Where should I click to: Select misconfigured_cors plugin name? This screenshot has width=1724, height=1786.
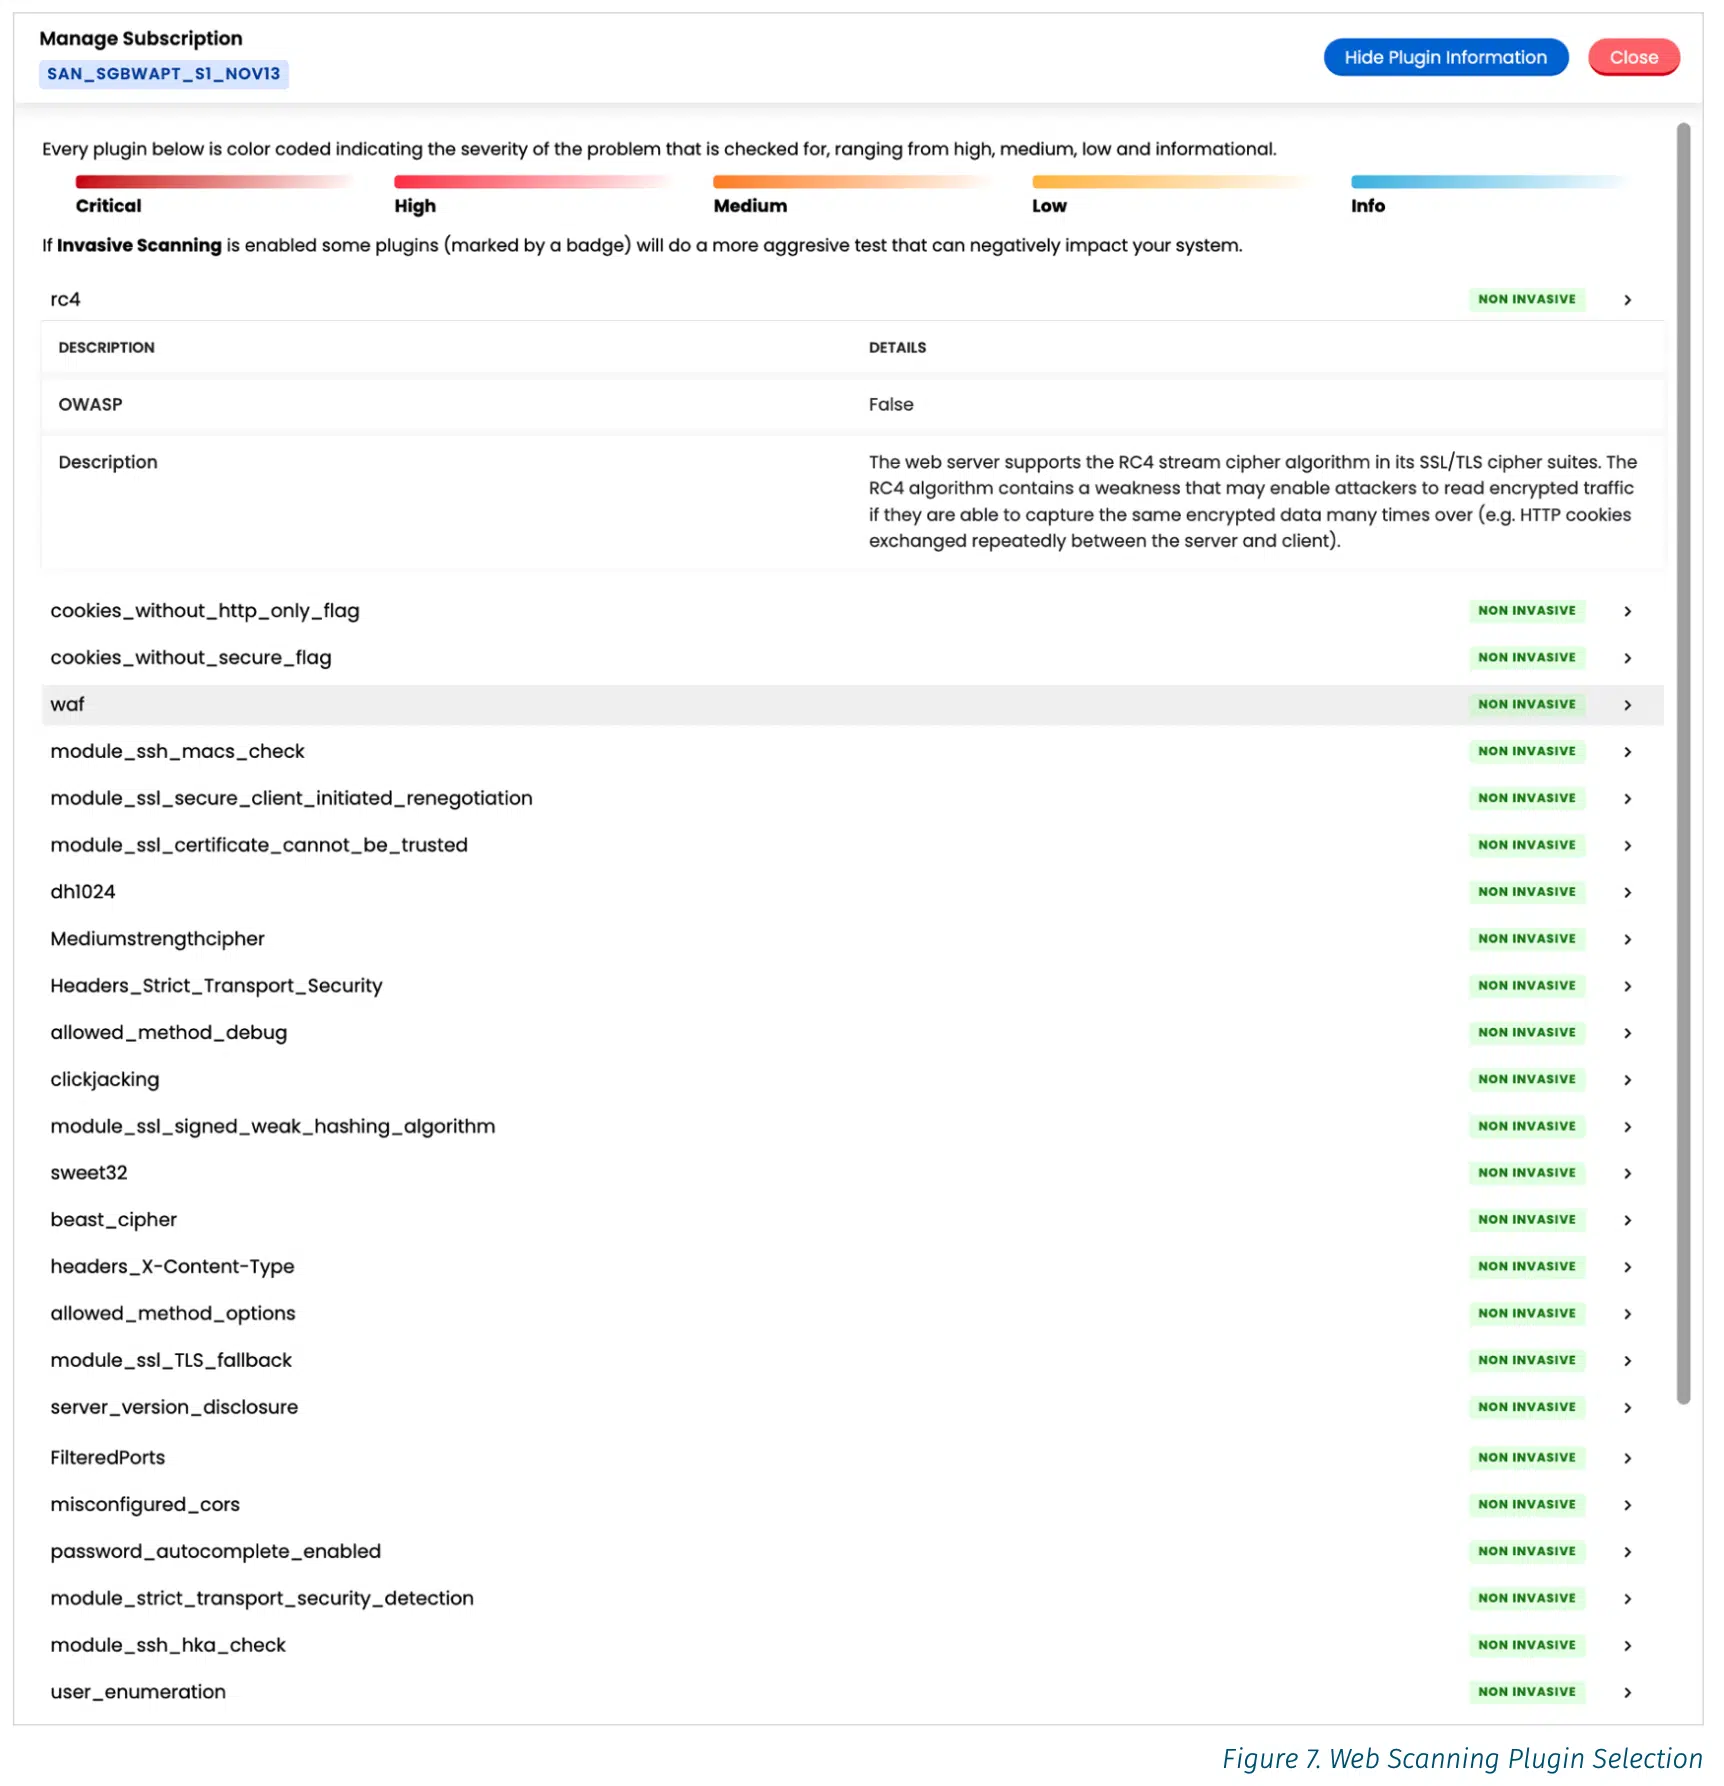[x=145, y=1505]
